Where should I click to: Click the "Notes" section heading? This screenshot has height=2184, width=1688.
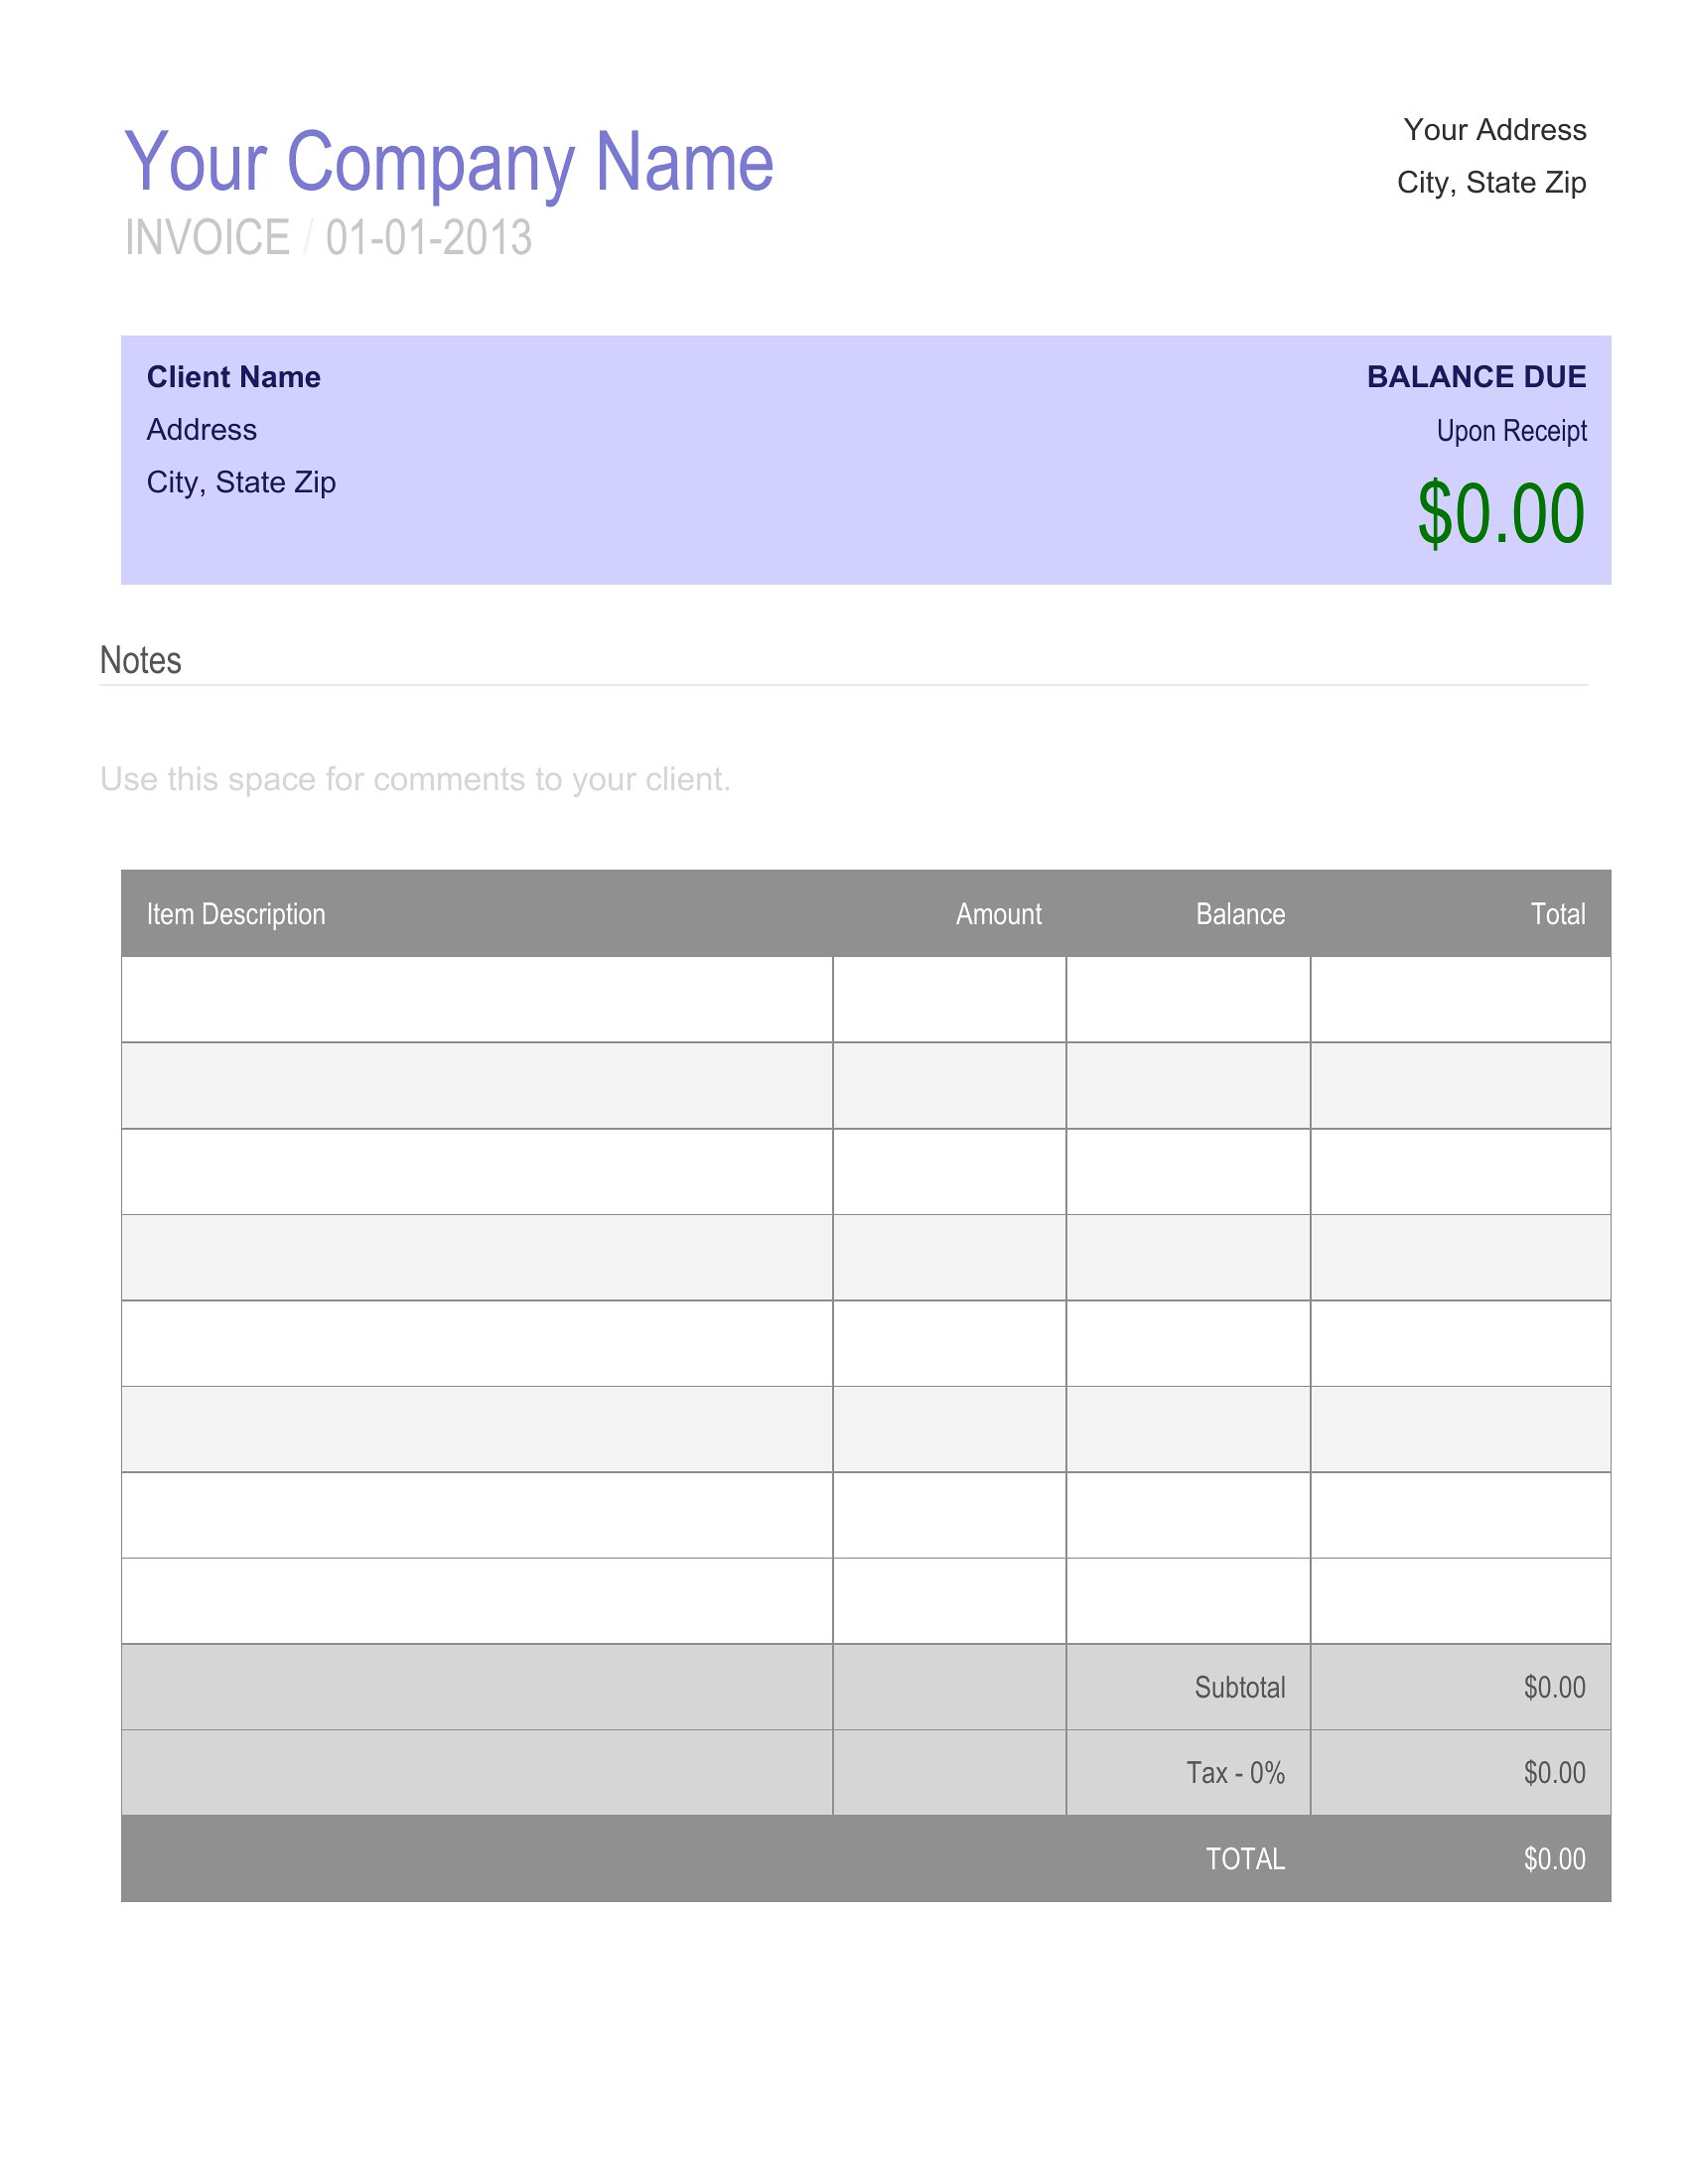tap(141, 661)
